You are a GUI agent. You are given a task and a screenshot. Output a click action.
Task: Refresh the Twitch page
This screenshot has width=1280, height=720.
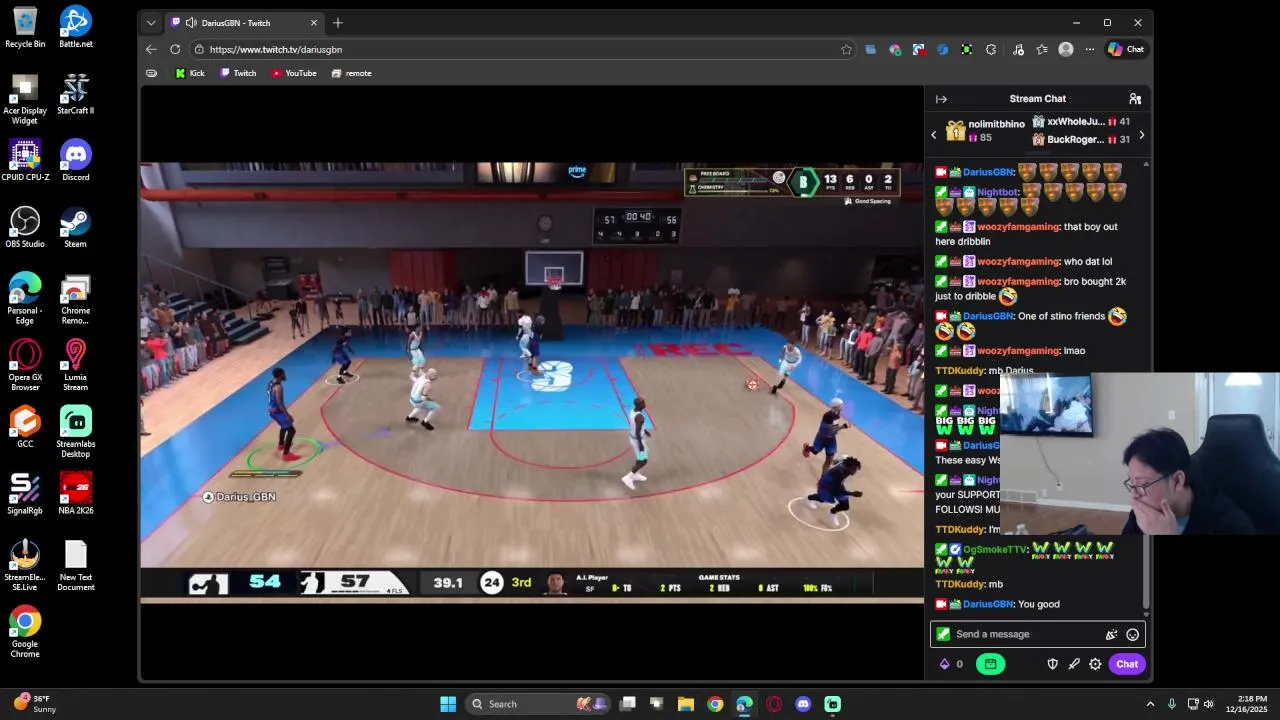tap(175, 49)
